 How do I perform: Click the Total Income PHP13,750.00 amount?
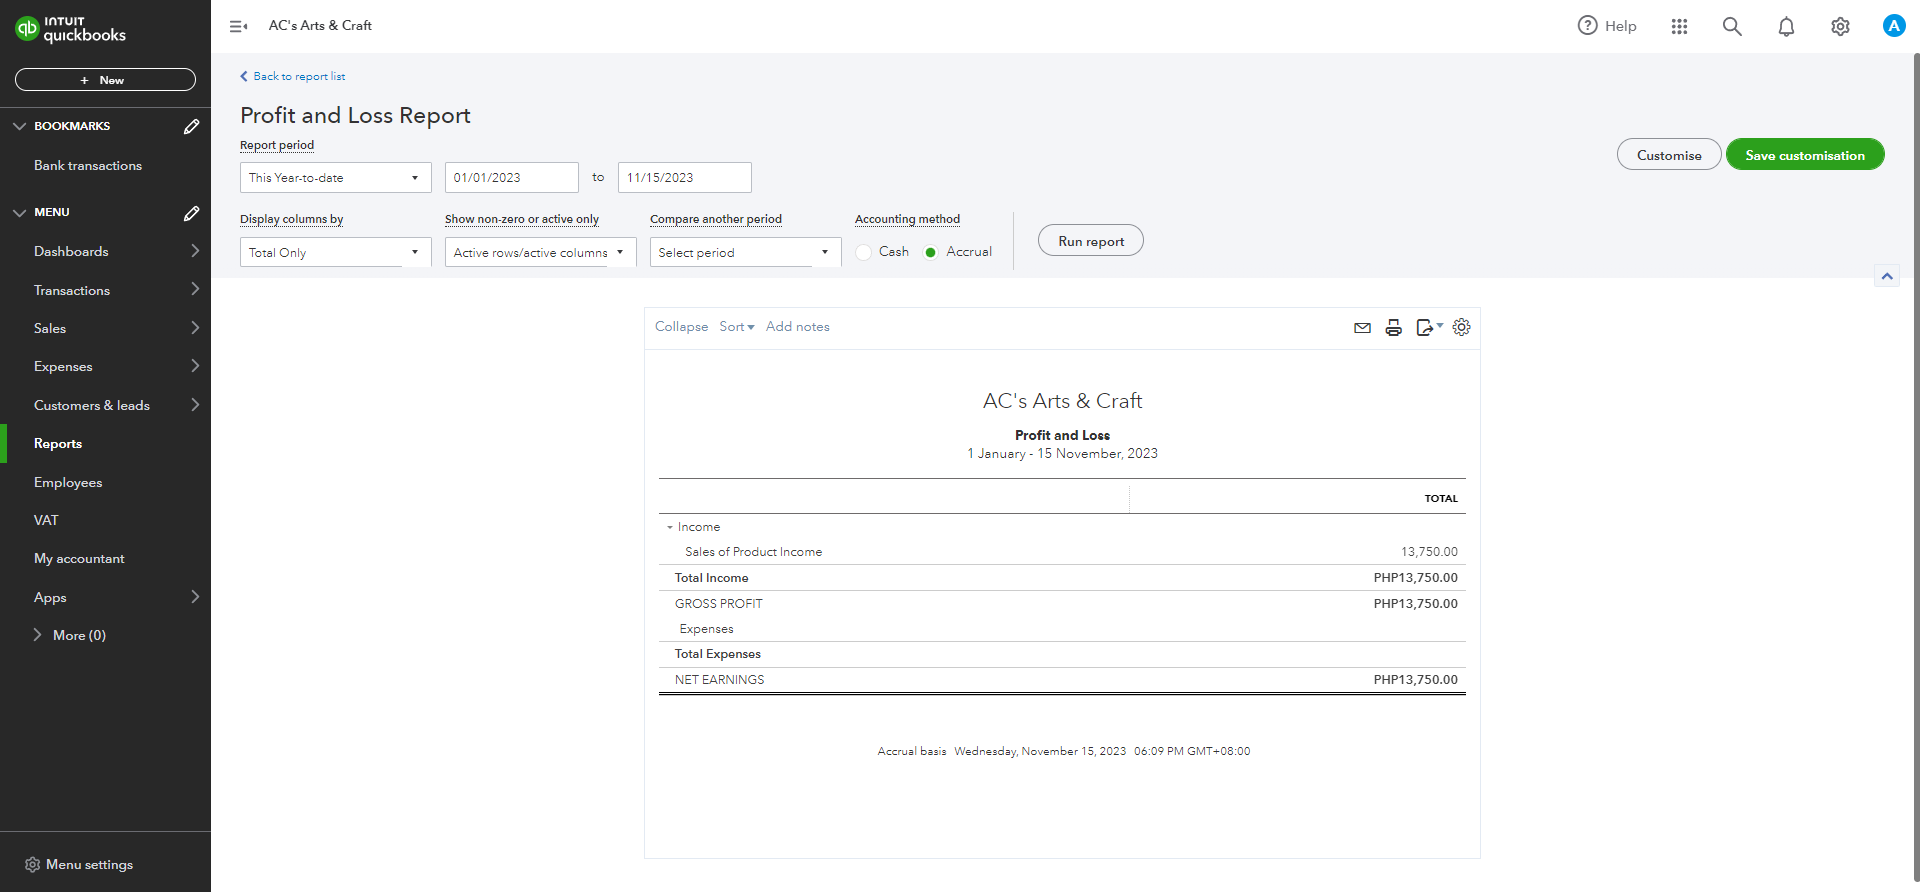(x=1415, y=578)
